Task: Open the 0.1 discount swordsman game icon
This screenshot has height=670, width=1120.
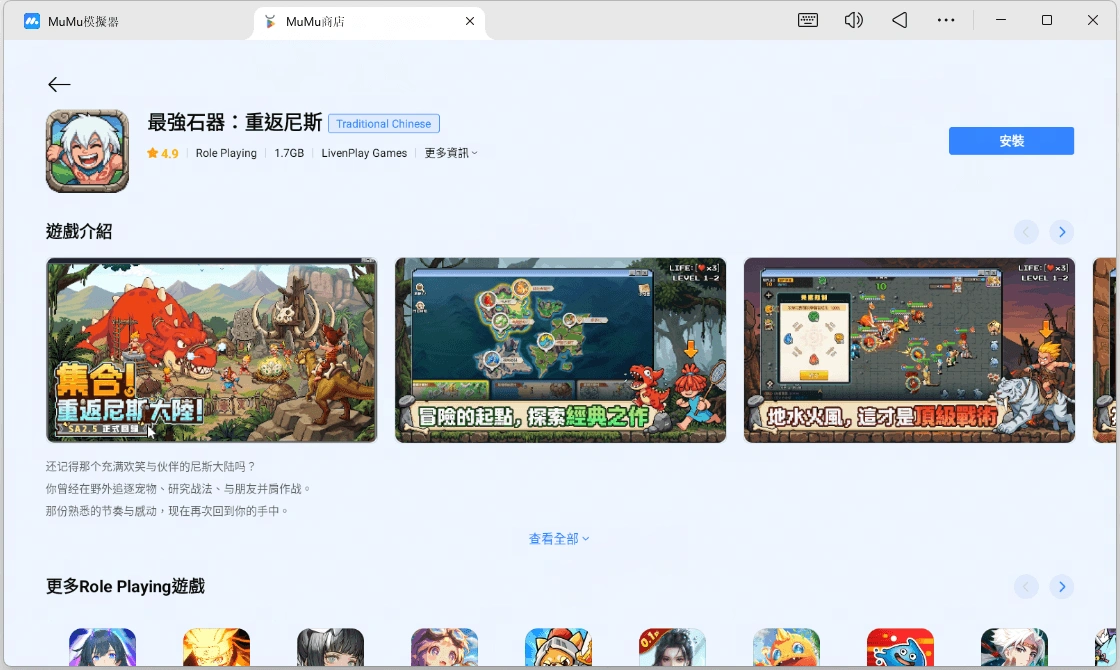Action: (x=672, y=647)
